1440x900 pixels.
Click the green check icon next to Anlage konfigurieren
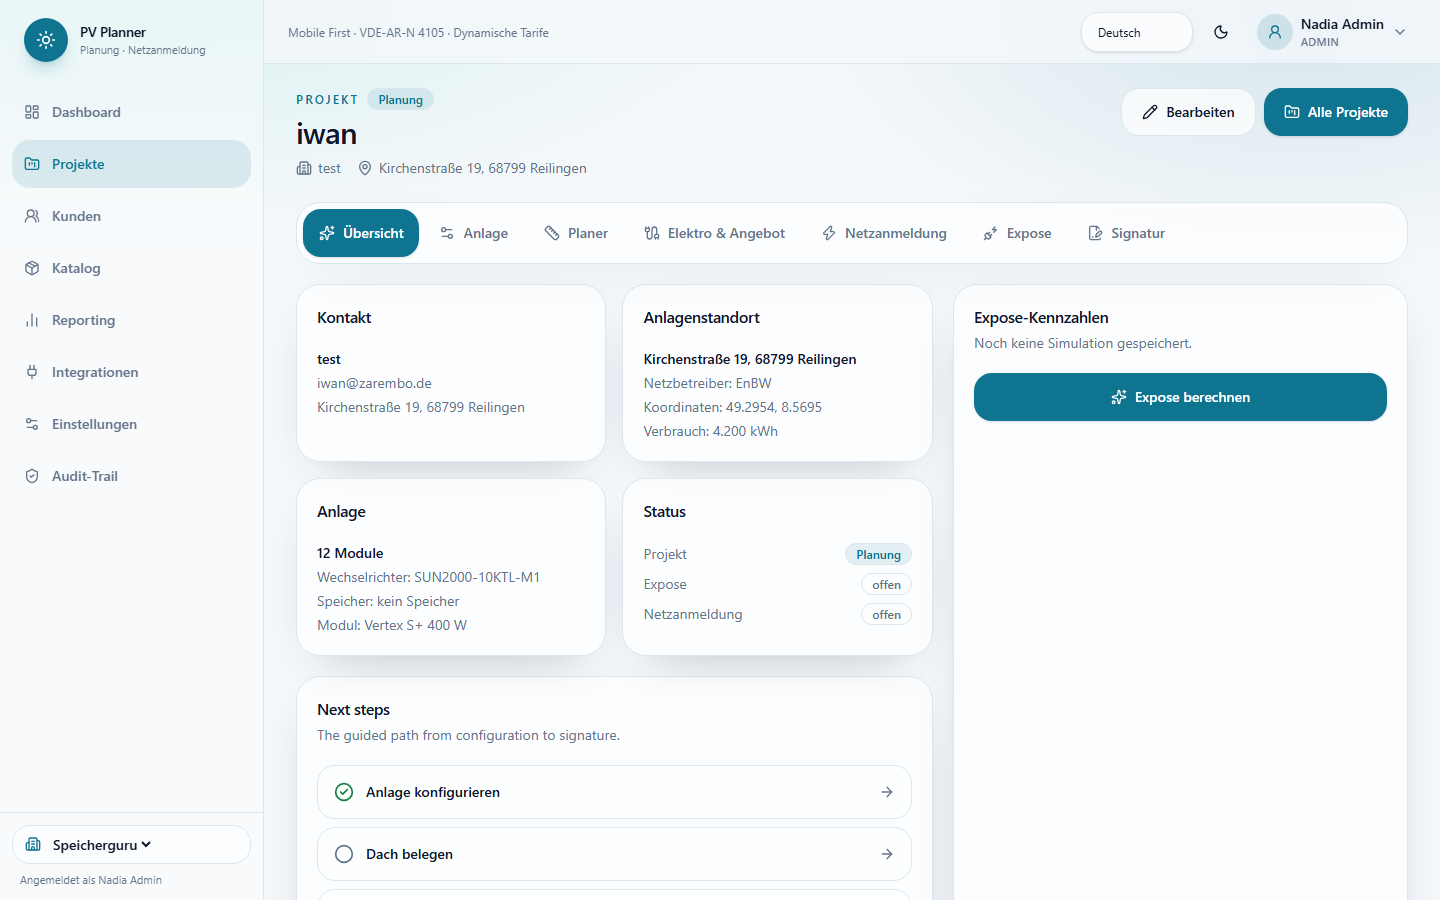[344, 792]
